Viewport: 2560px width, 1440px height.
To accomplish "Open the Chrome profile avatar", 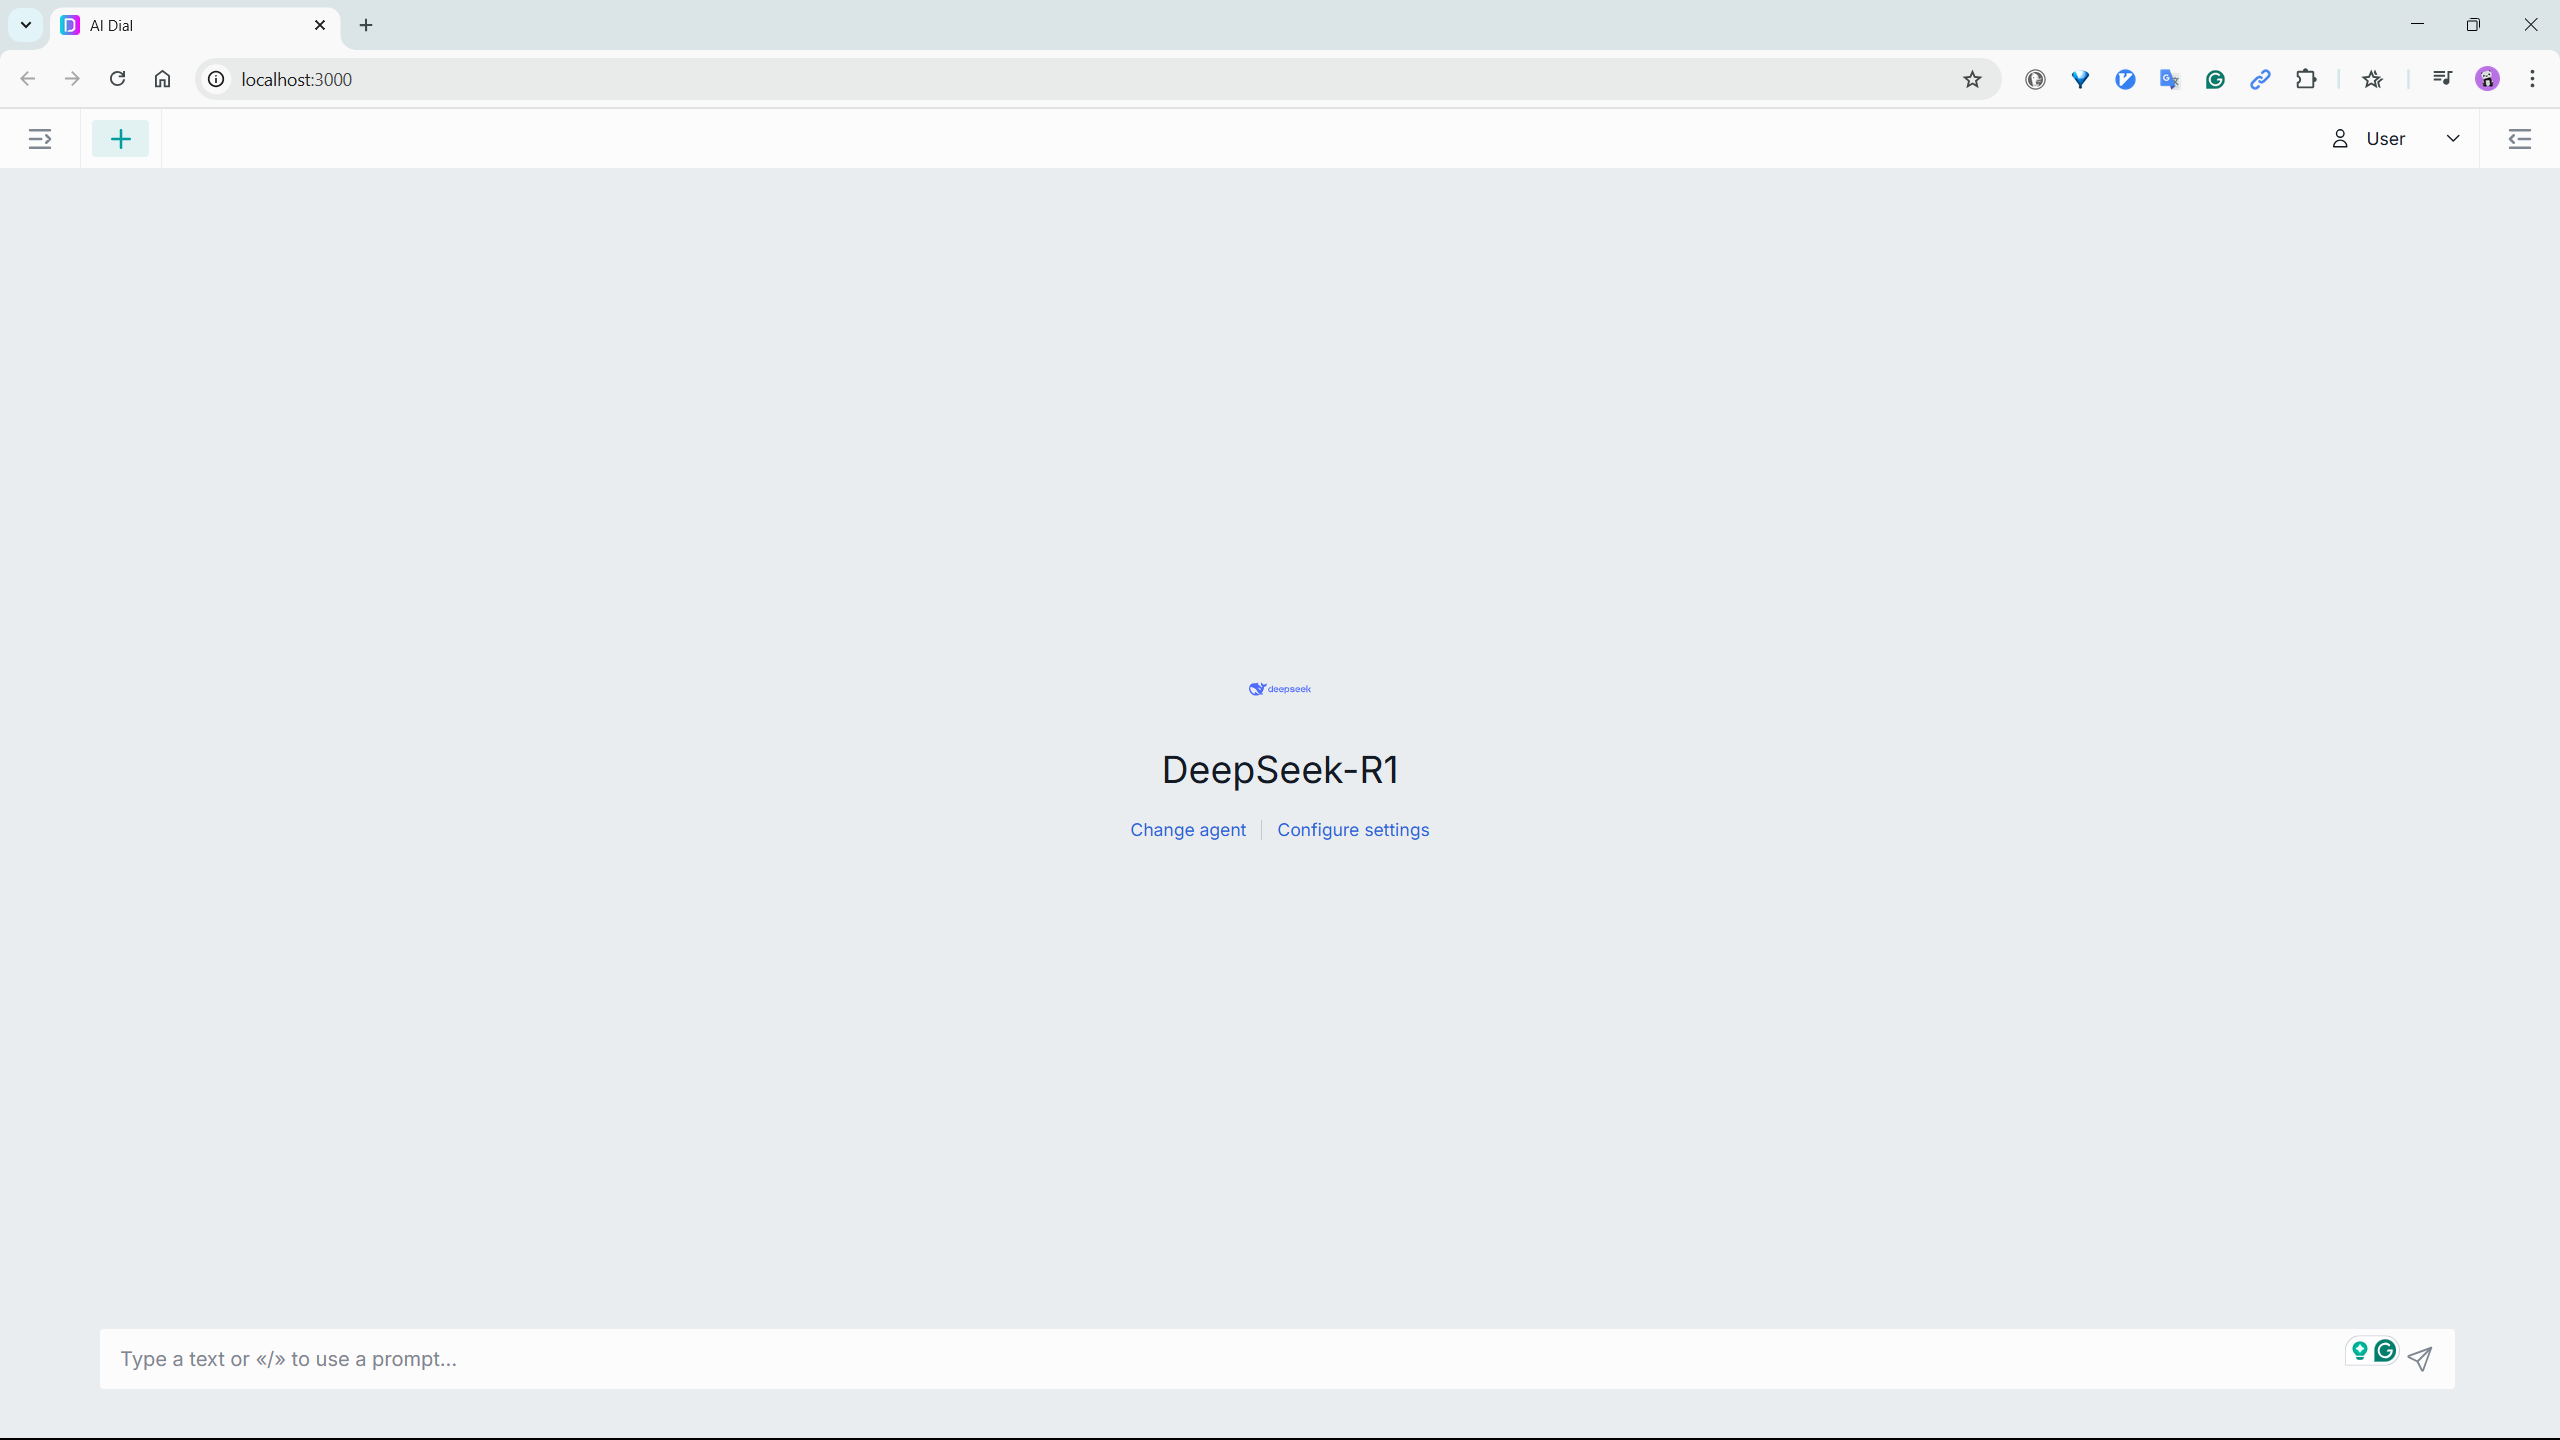I will coord(2488,79).
